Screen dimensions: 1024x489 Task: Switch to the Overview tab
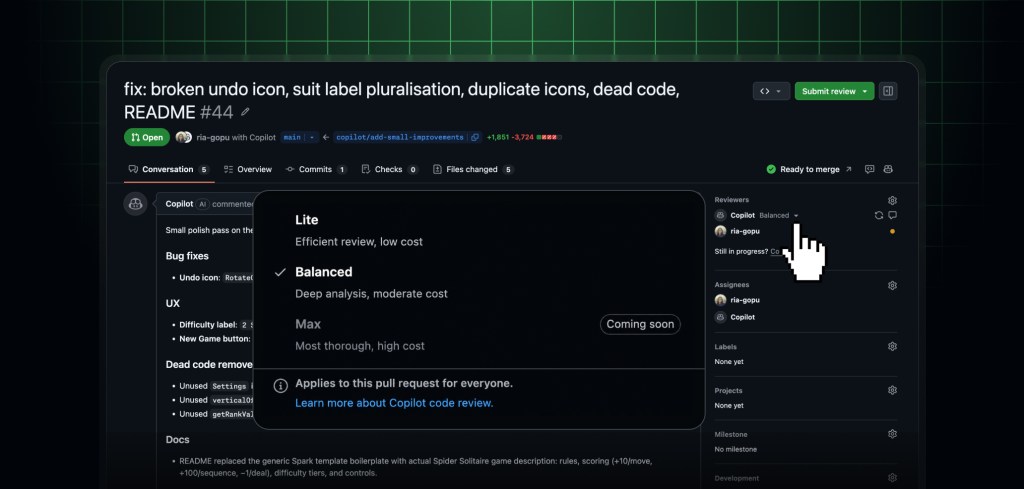click(248, 169)
